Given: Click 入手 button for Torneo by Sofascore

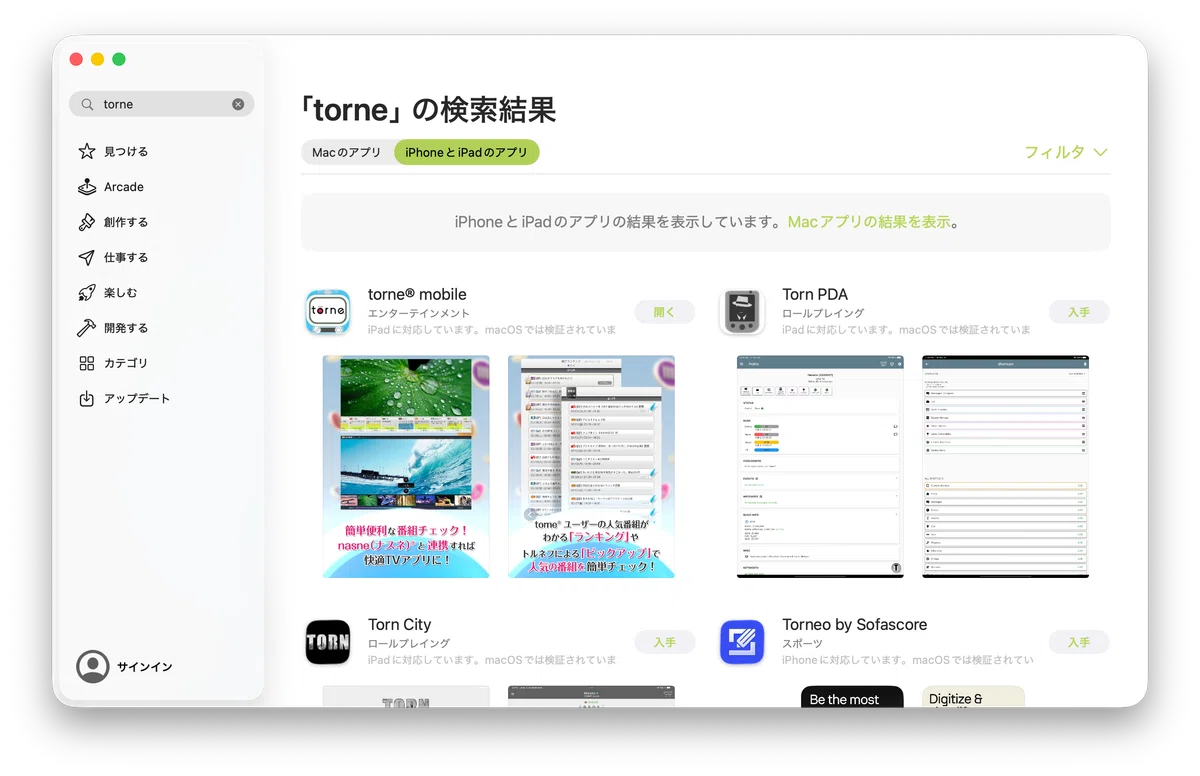Looking at the screenshot, I should pyautogui.click(x=1079, y=642).
